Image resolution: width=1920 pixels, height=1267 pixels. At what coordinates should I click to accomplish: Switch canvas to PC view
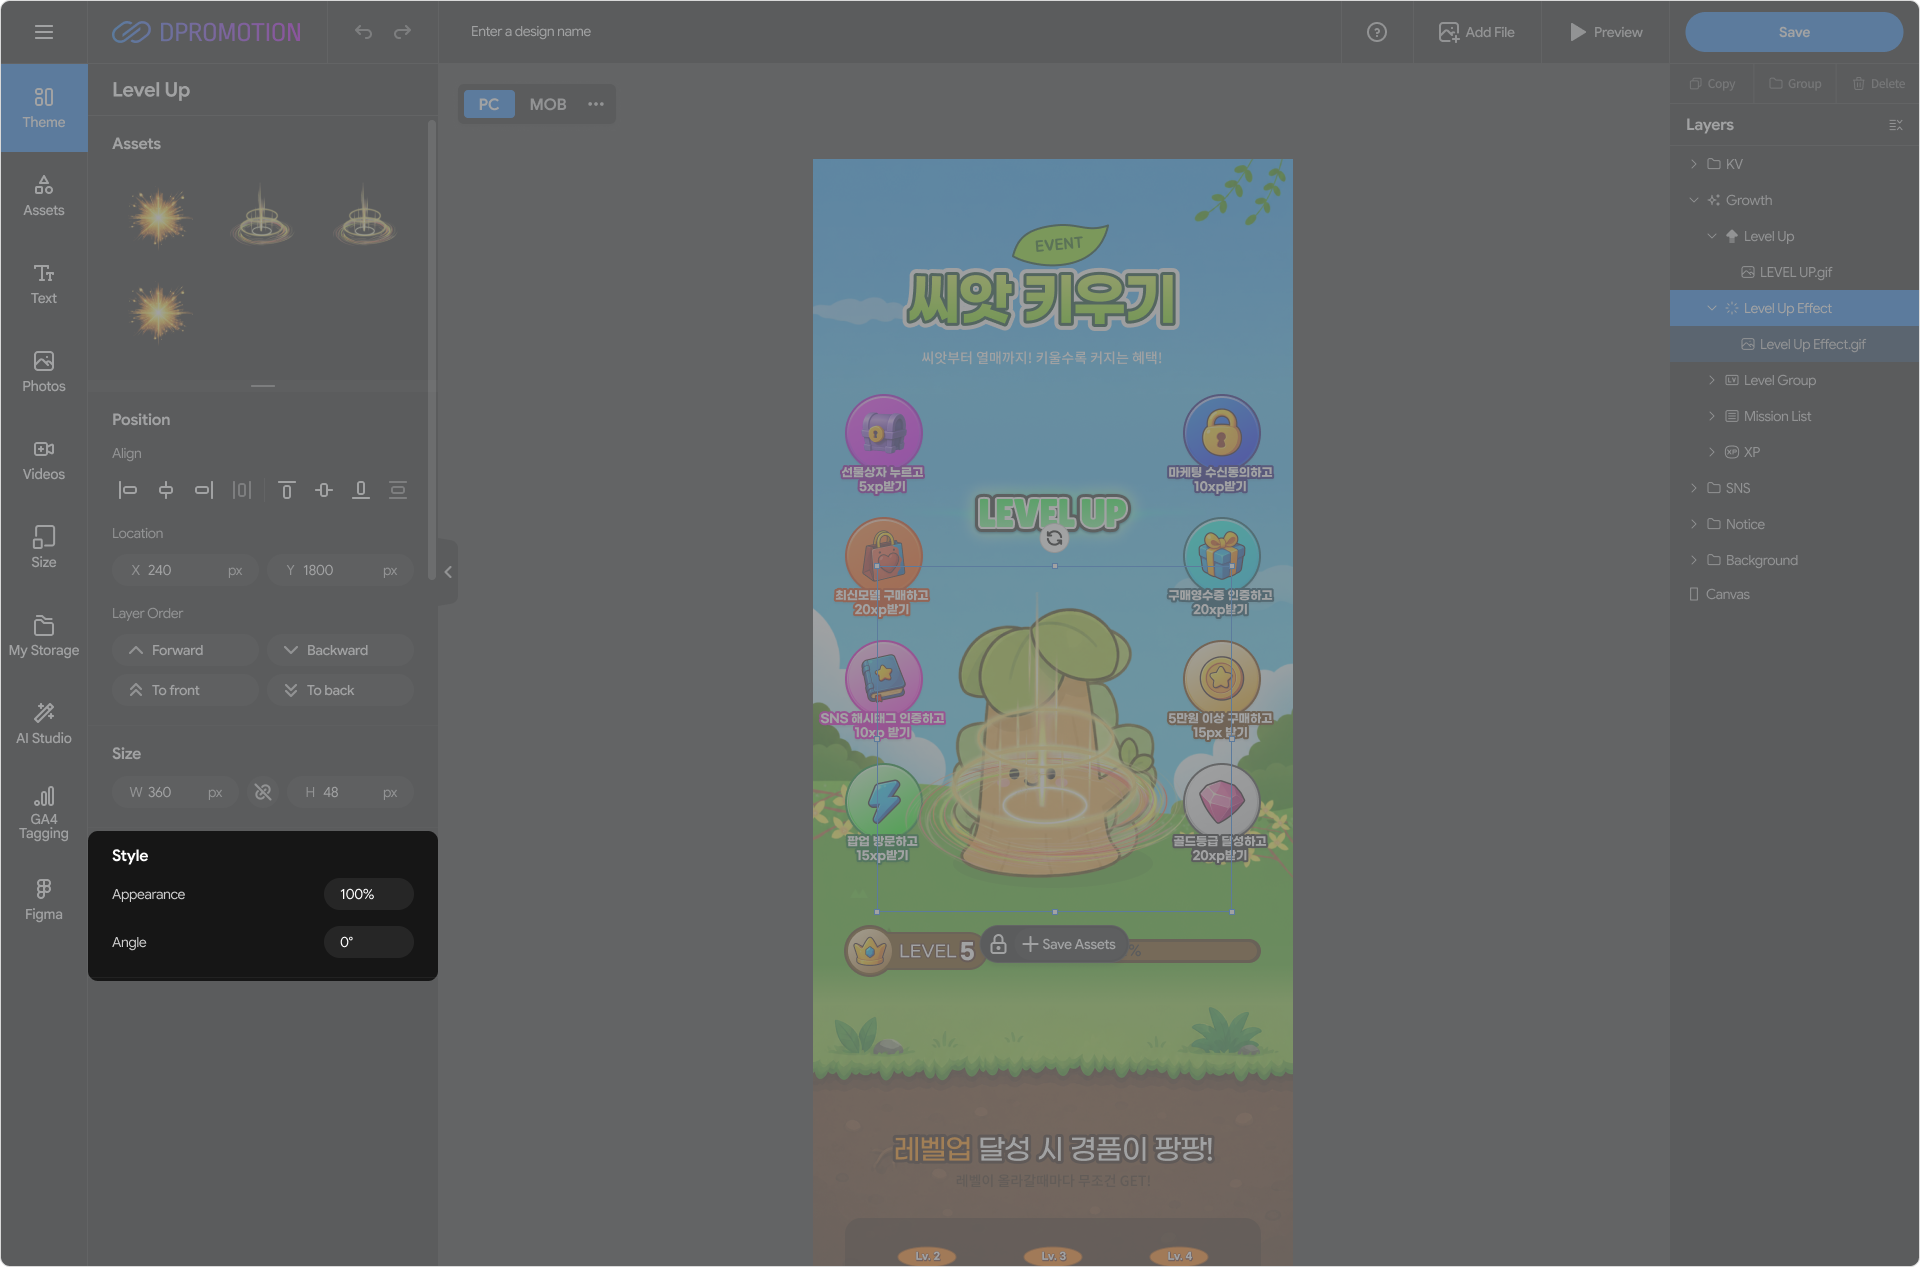[x=489, y=104]
